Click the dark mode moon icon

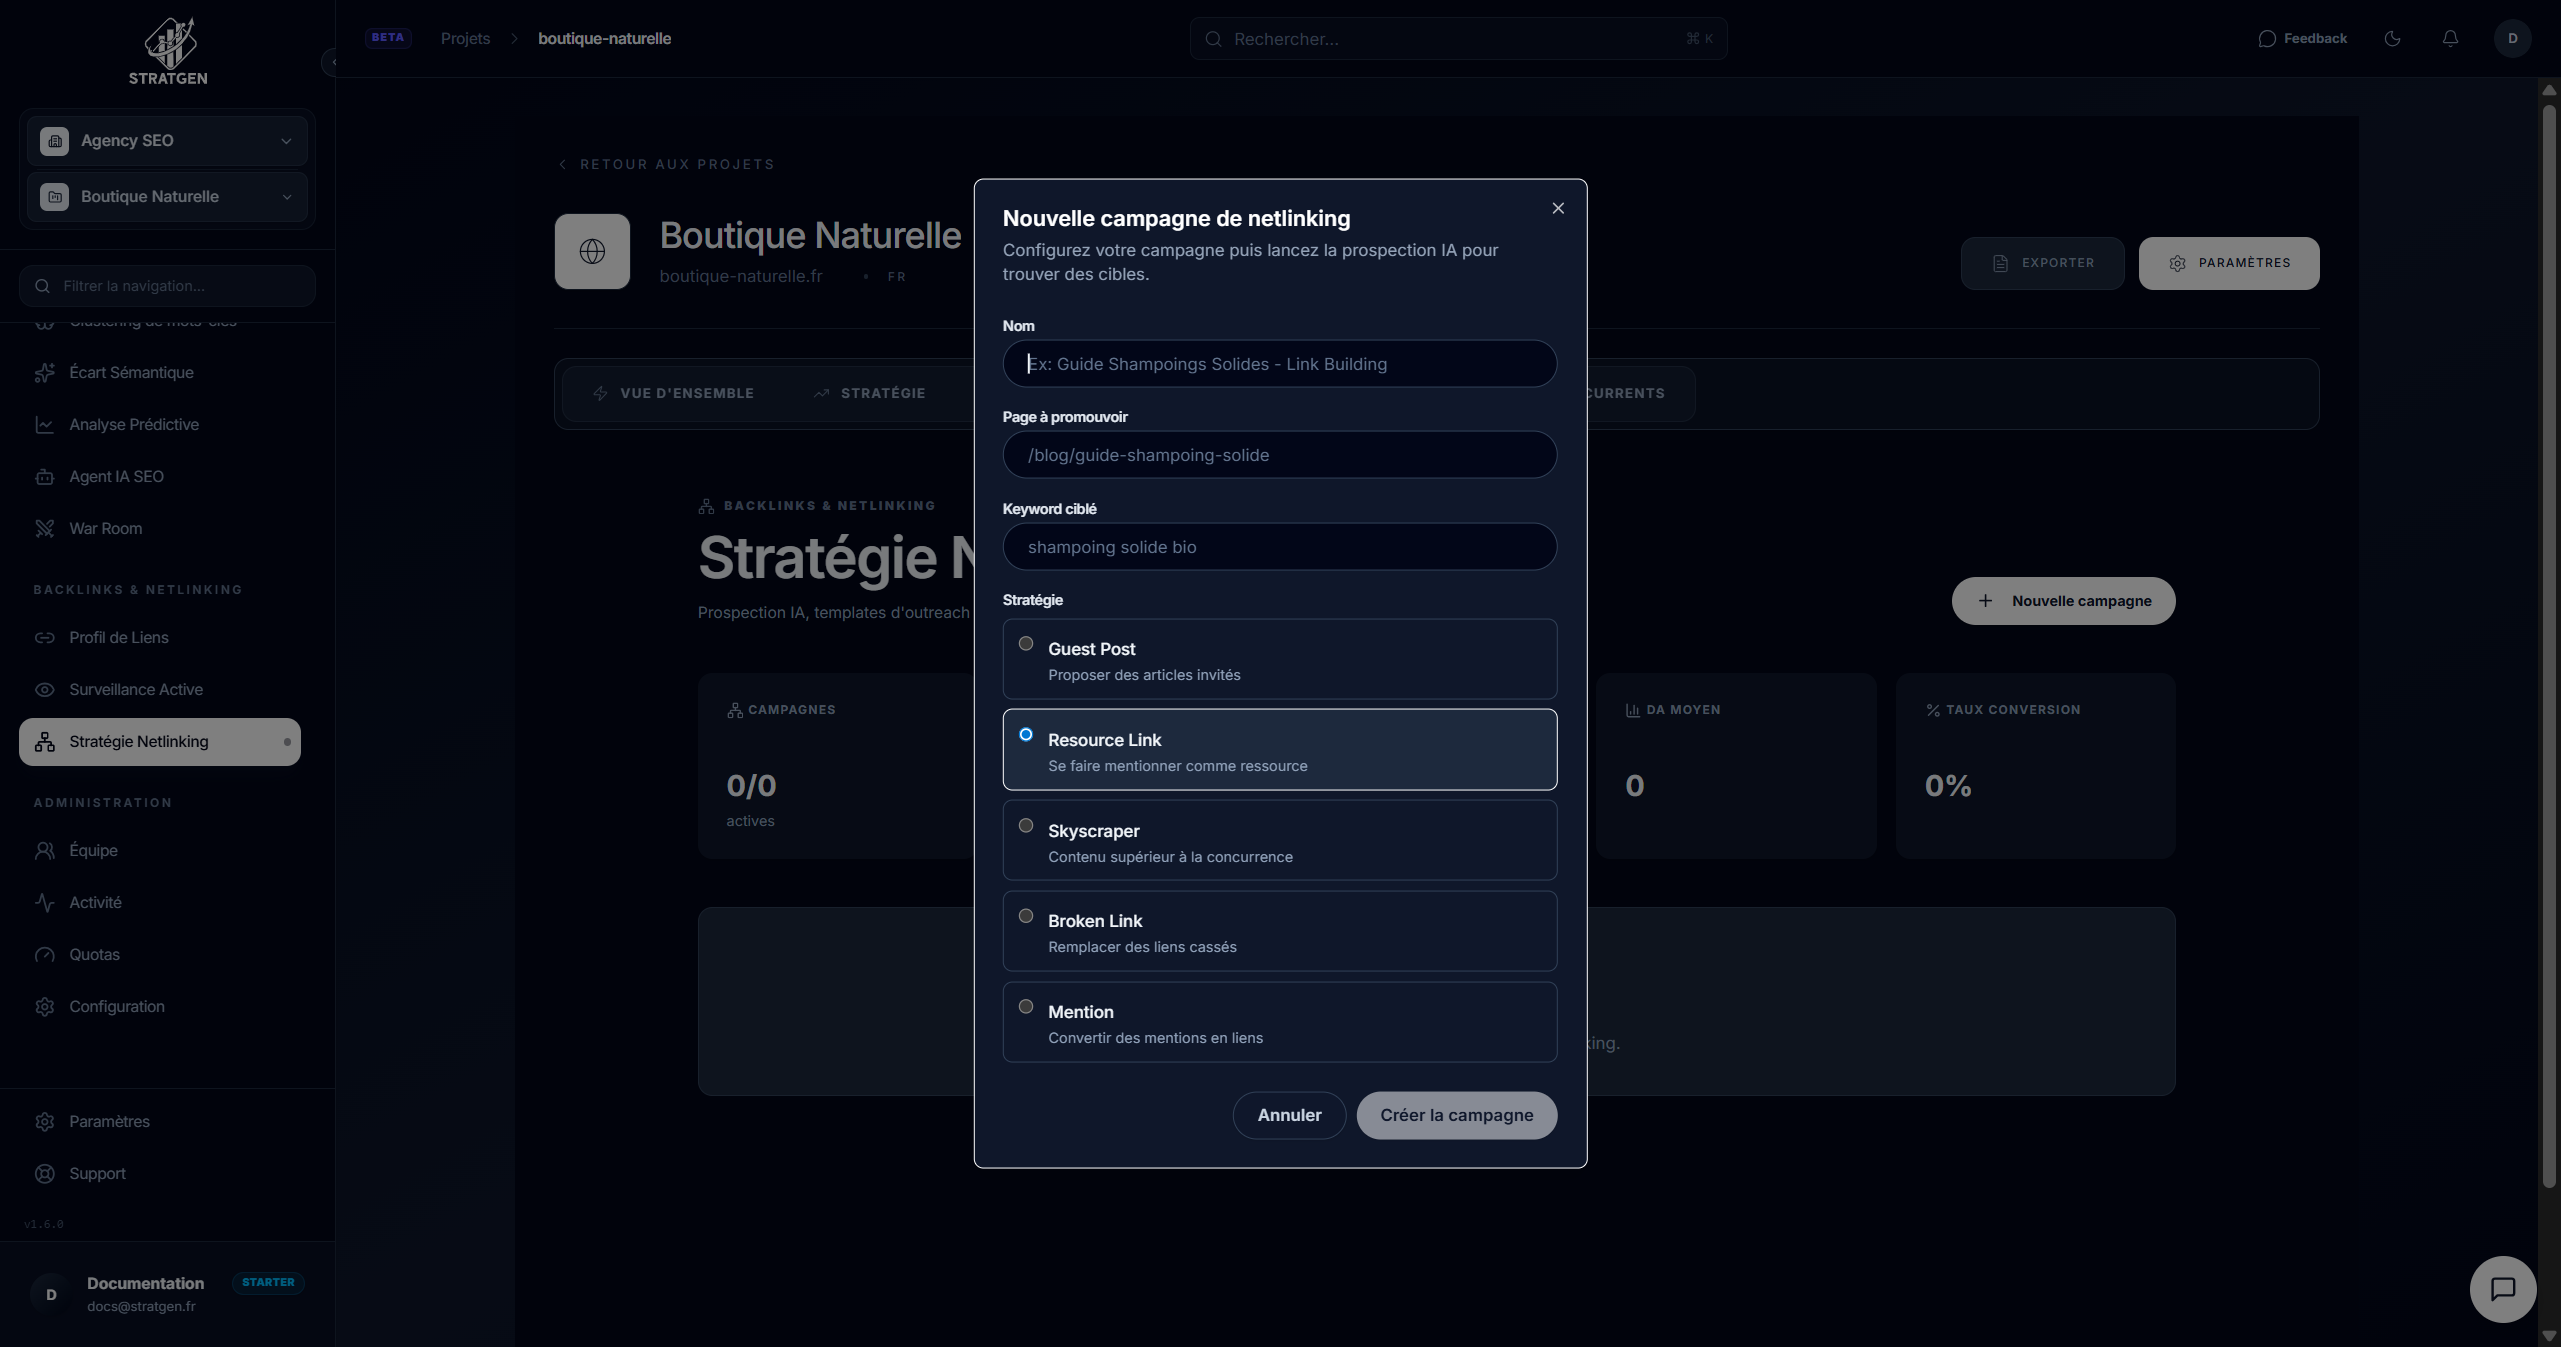(2392, 38)
